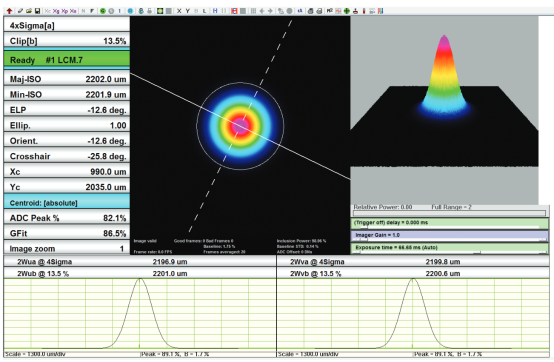This screenshot has width=554, height=362.
Task: Click the Y profile toolbar icon
Action: [188, 11]
